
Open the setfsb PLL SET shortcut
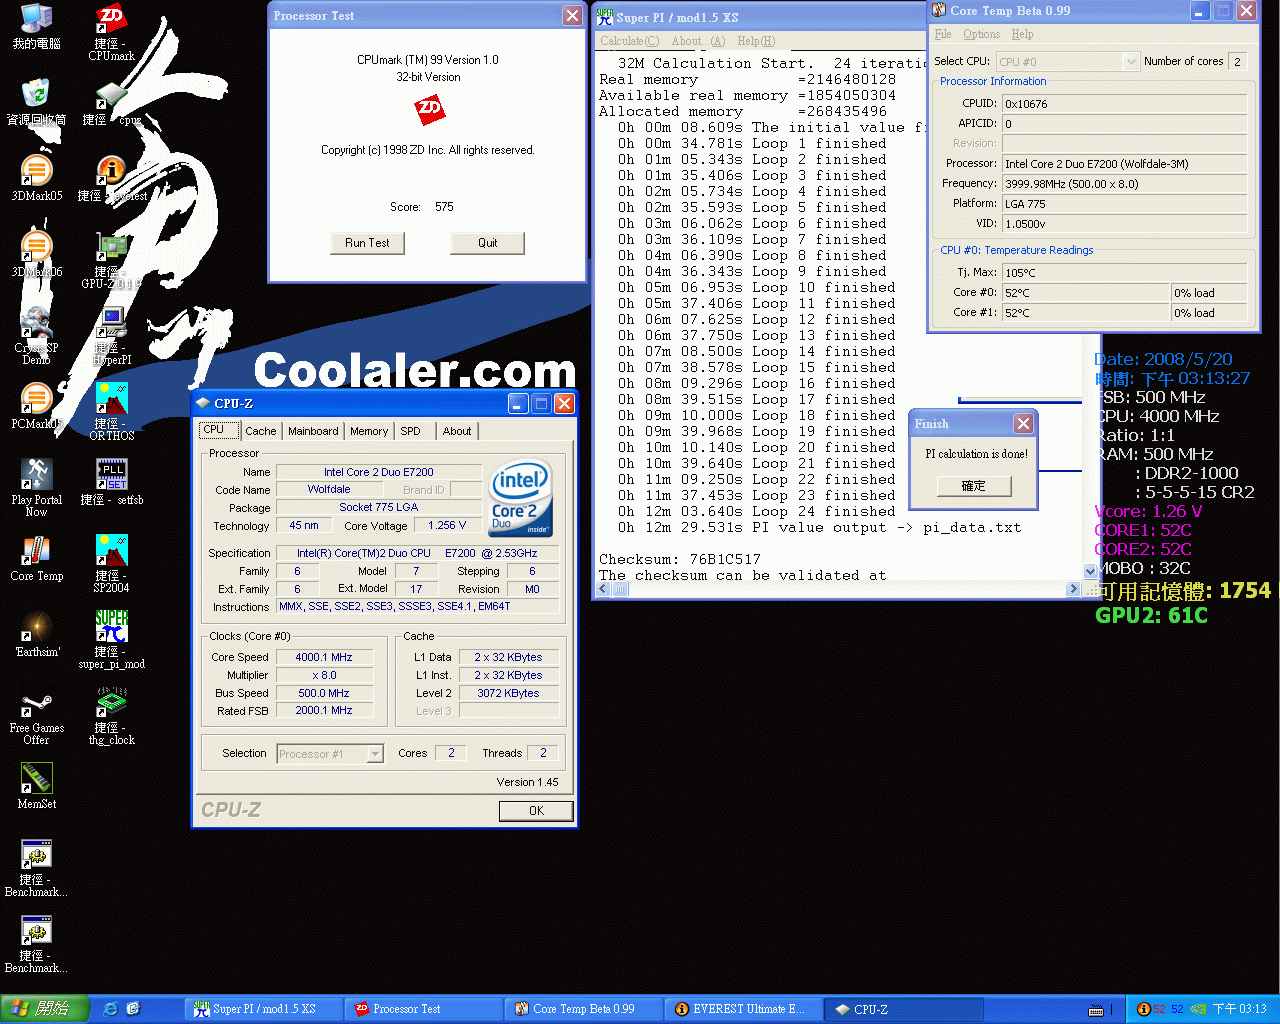(111, 482)
